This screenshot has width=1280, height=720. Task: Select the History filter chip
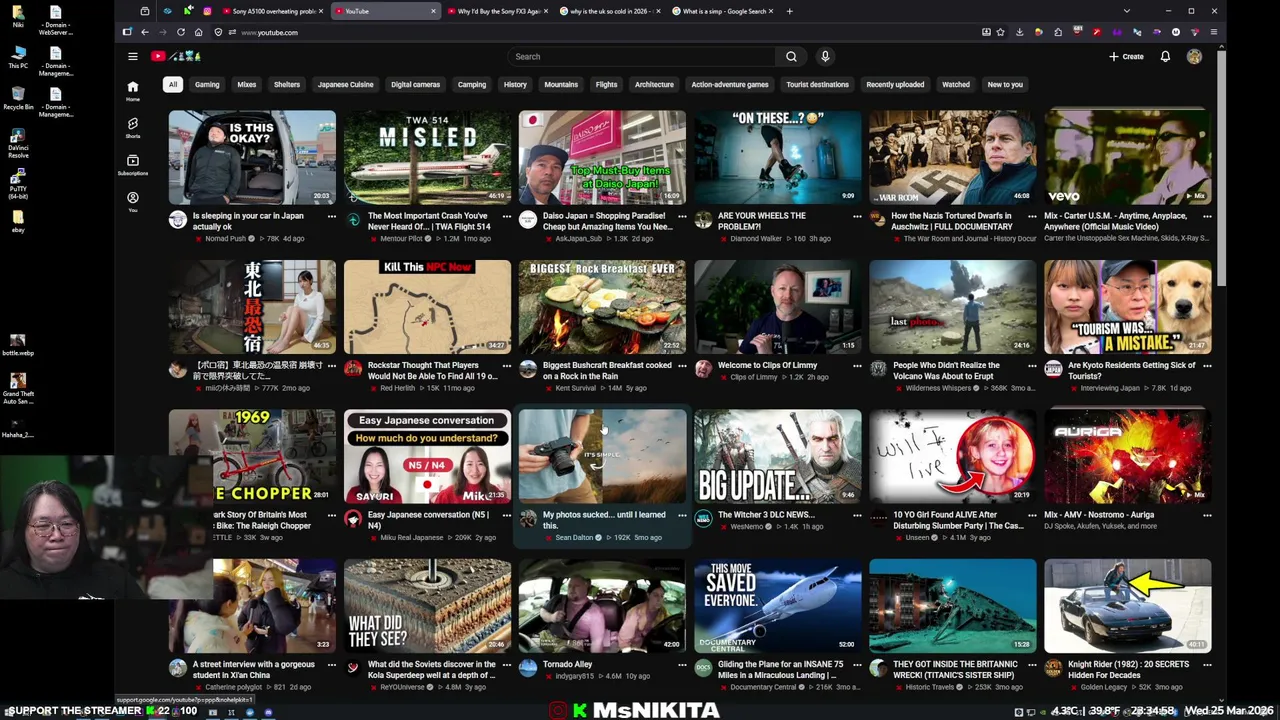click(x=515, y=84)
